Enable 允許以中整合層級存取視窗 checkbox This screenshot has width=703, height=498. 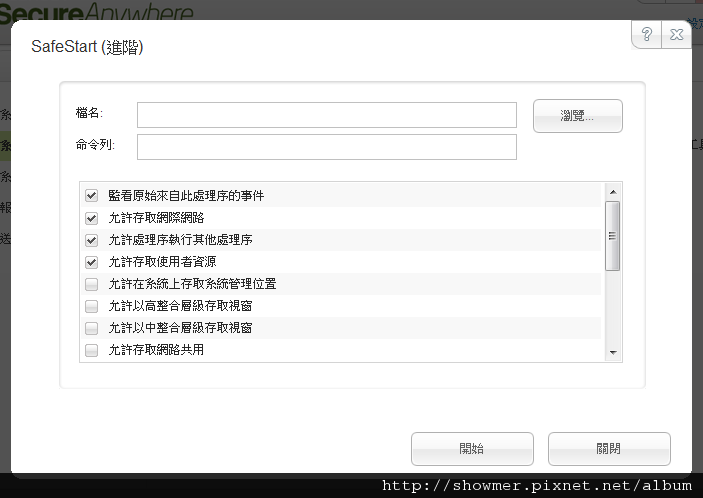click(91, 328)
